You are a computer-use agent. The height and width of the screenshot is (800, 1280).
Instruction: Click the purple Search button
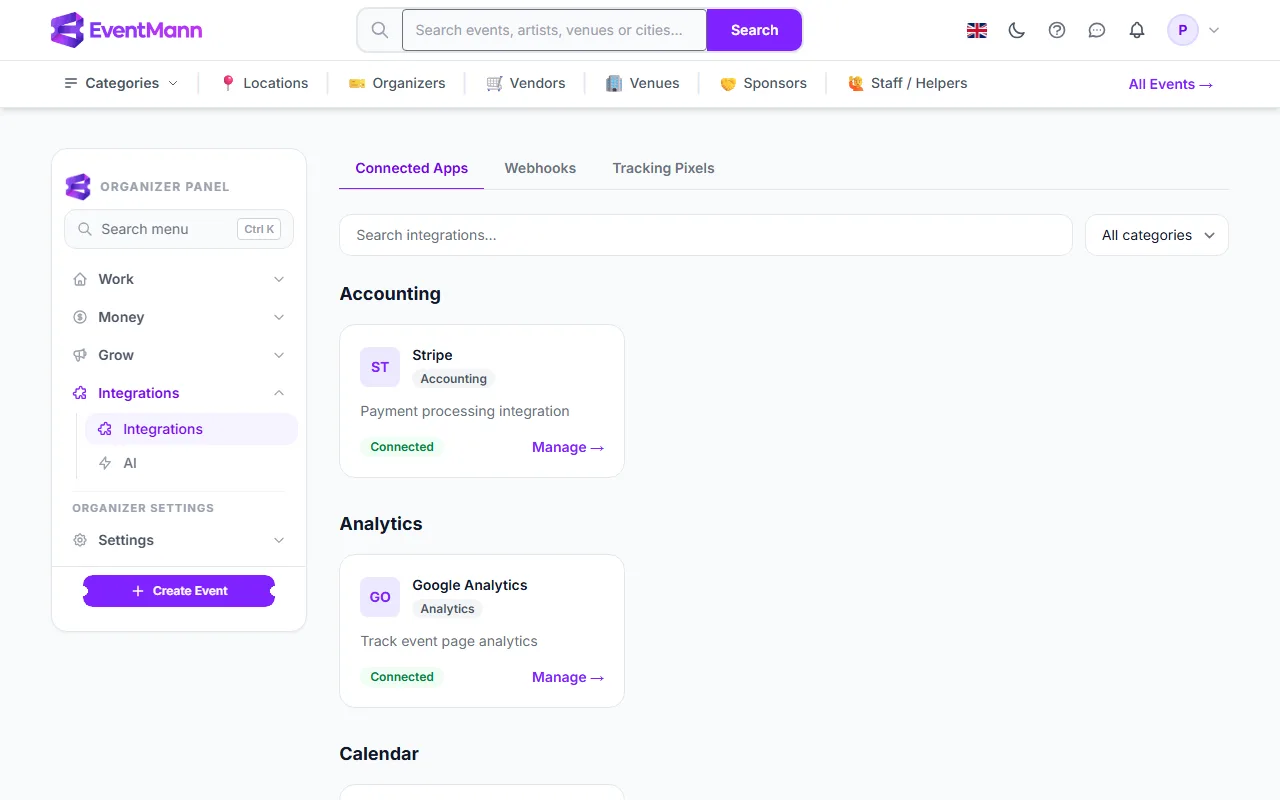(x=754, y=30)
